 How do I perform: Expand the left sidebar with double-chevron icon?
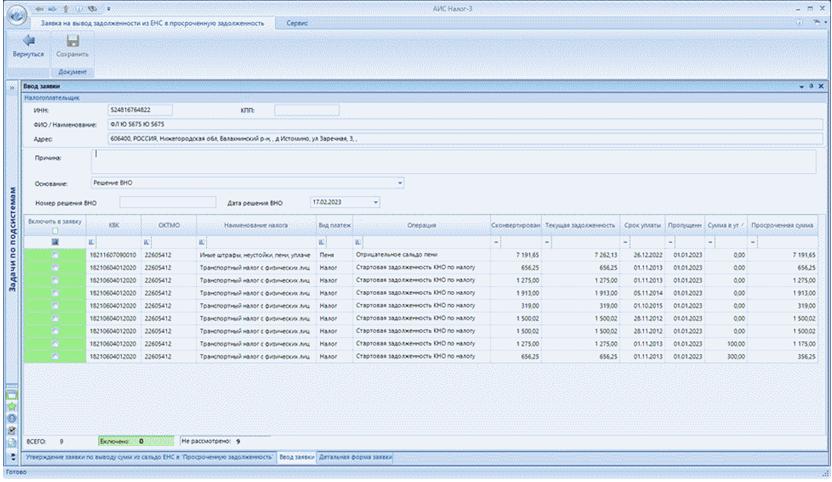click(12, 89)
